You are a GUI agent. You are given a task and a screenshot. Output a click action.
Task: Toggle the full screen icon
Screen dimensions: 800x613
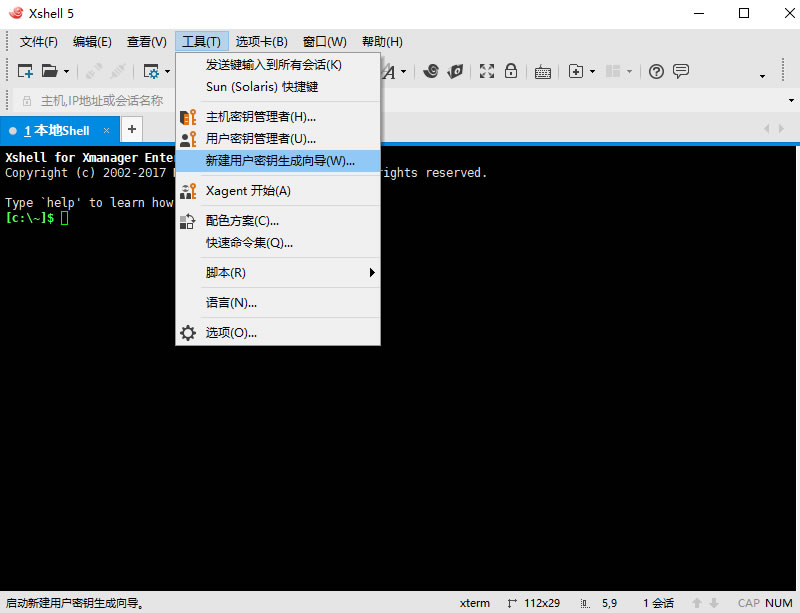[487, 71]
